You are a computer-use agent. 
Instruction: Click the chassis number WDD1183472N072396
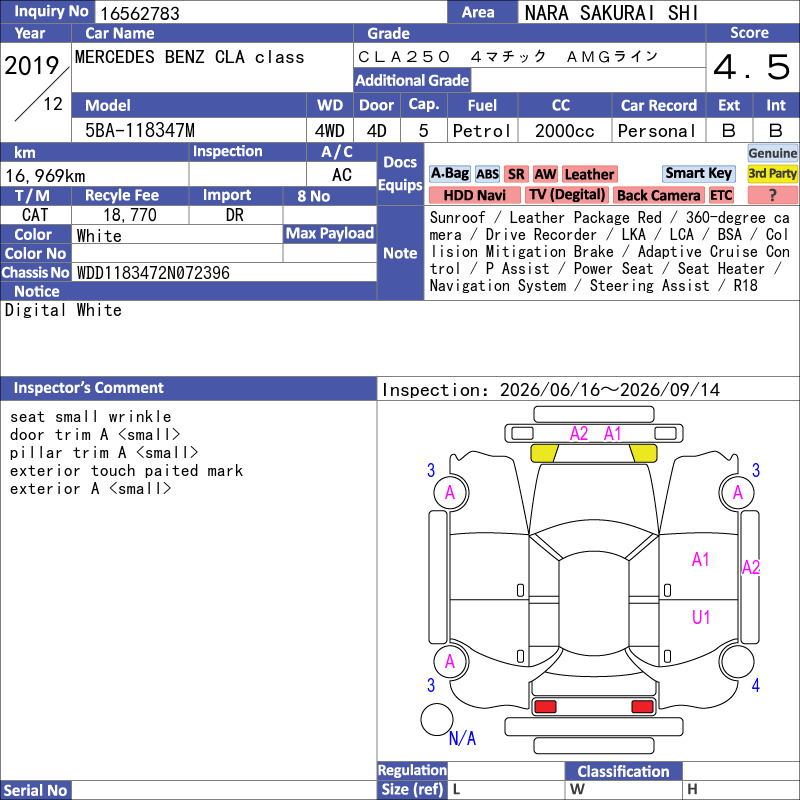point(153,273)
